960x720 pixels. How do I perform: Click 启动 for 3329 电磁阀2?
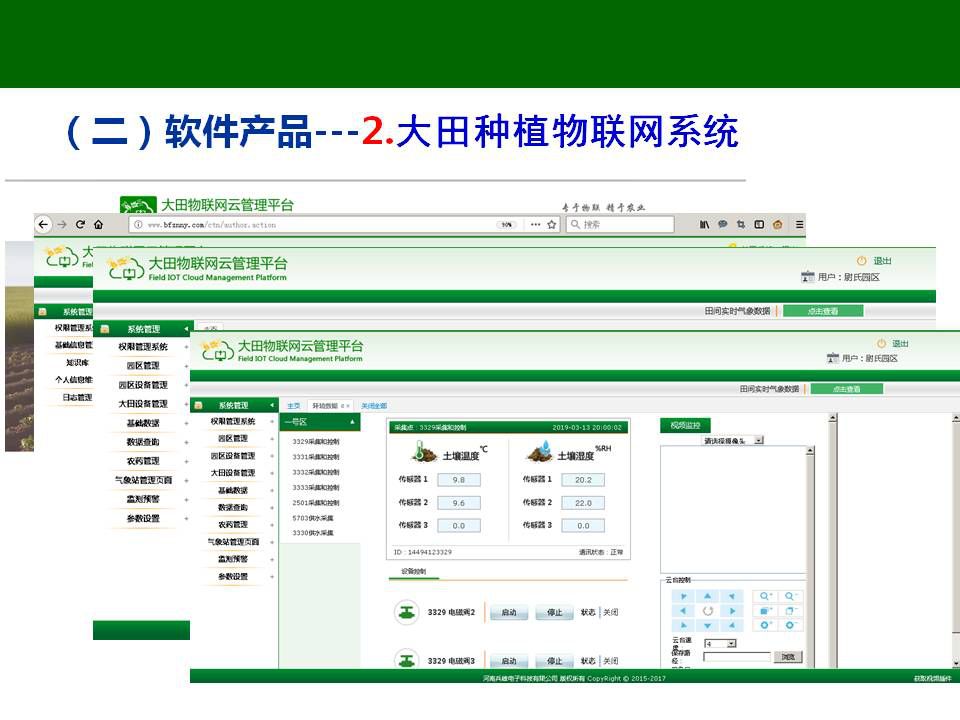coord(509,612)
